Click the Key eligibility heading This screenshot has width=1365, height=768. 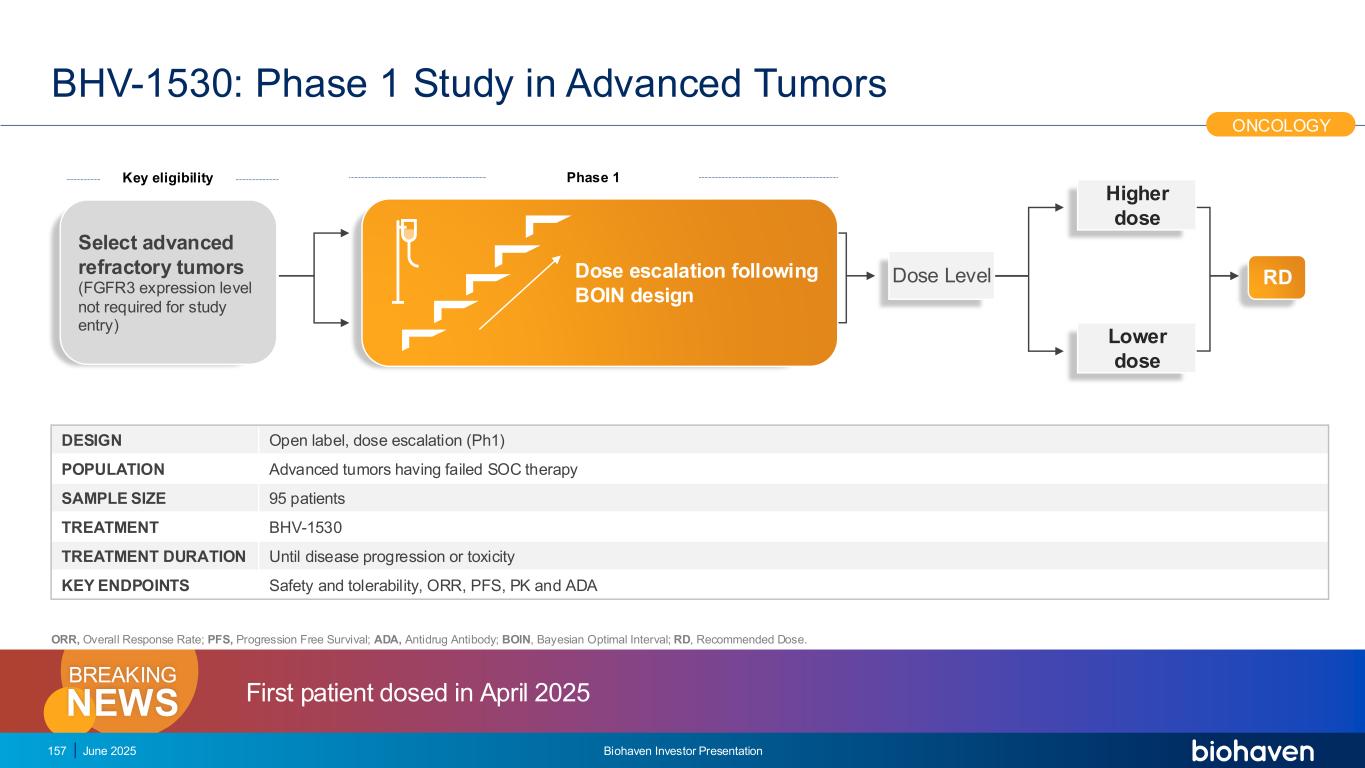click(168, 178)
